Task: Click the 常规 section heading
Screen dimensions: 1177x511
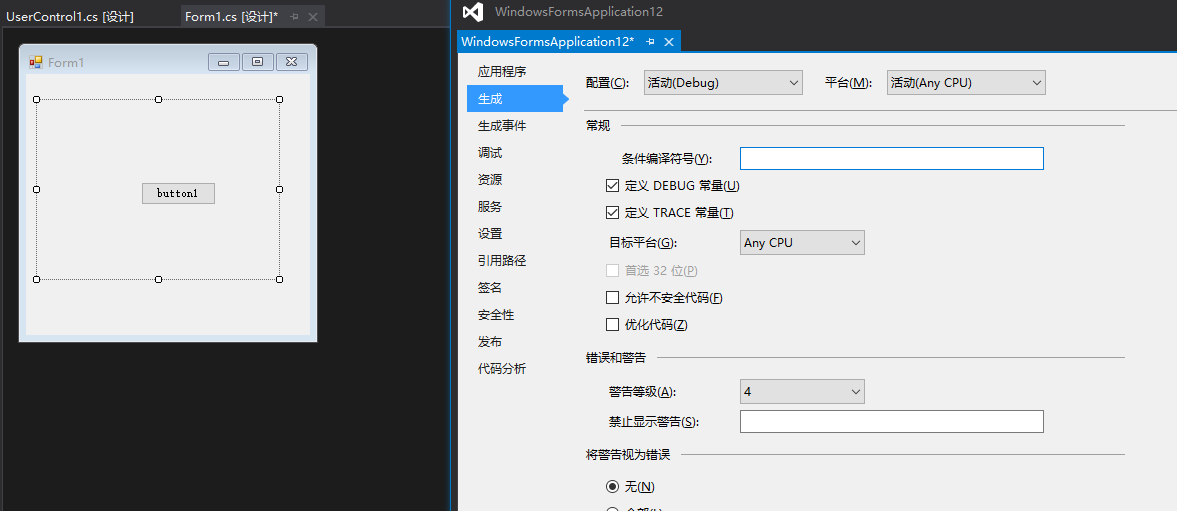Action: coord(598,125)
